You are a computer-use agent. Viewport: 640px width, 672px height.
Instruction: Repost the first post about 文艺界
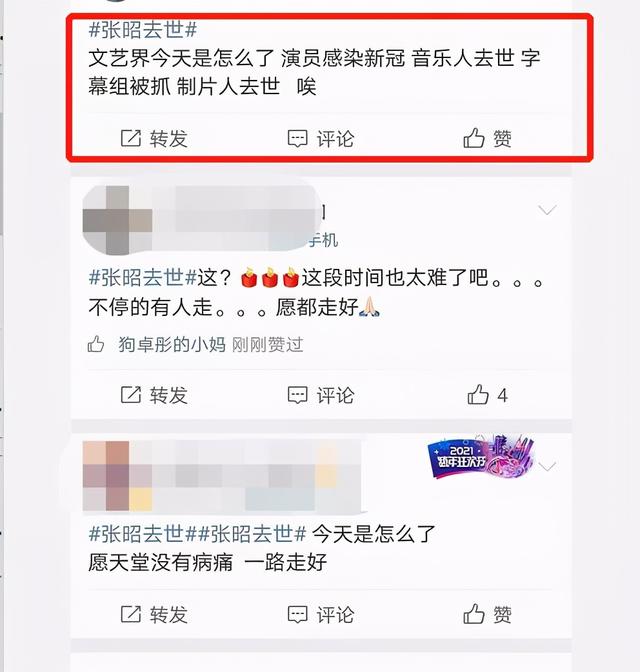(154, 139)
